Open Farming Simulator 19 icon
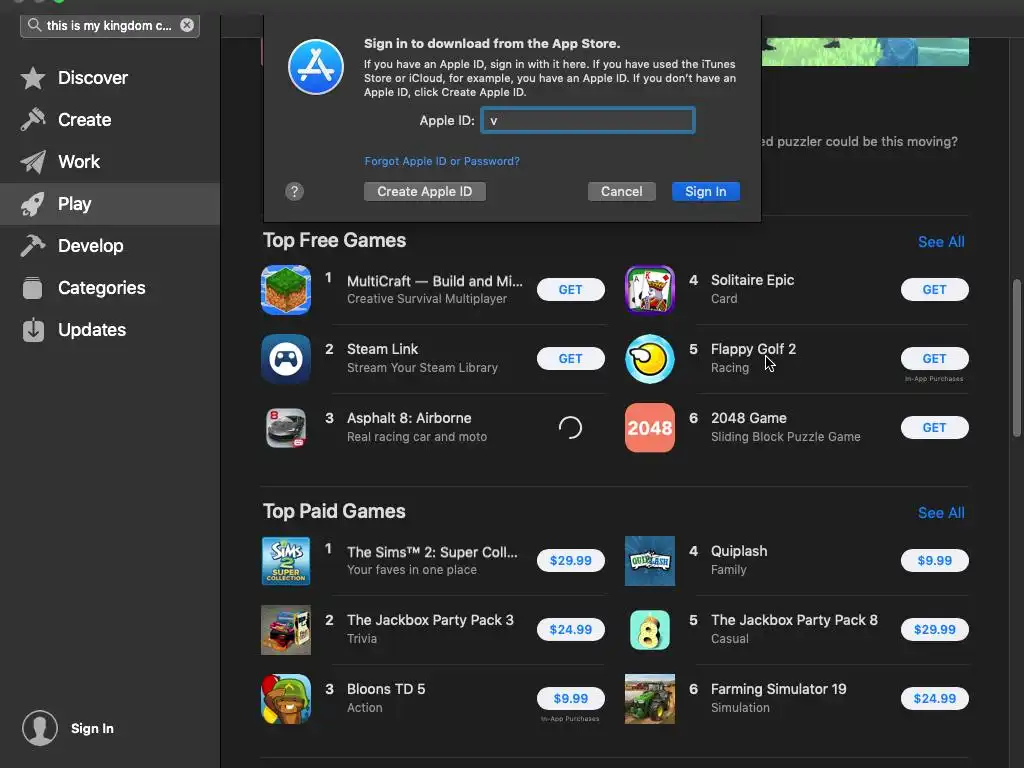The height and width of the screenshot is (768, 1024). [650, 699]
